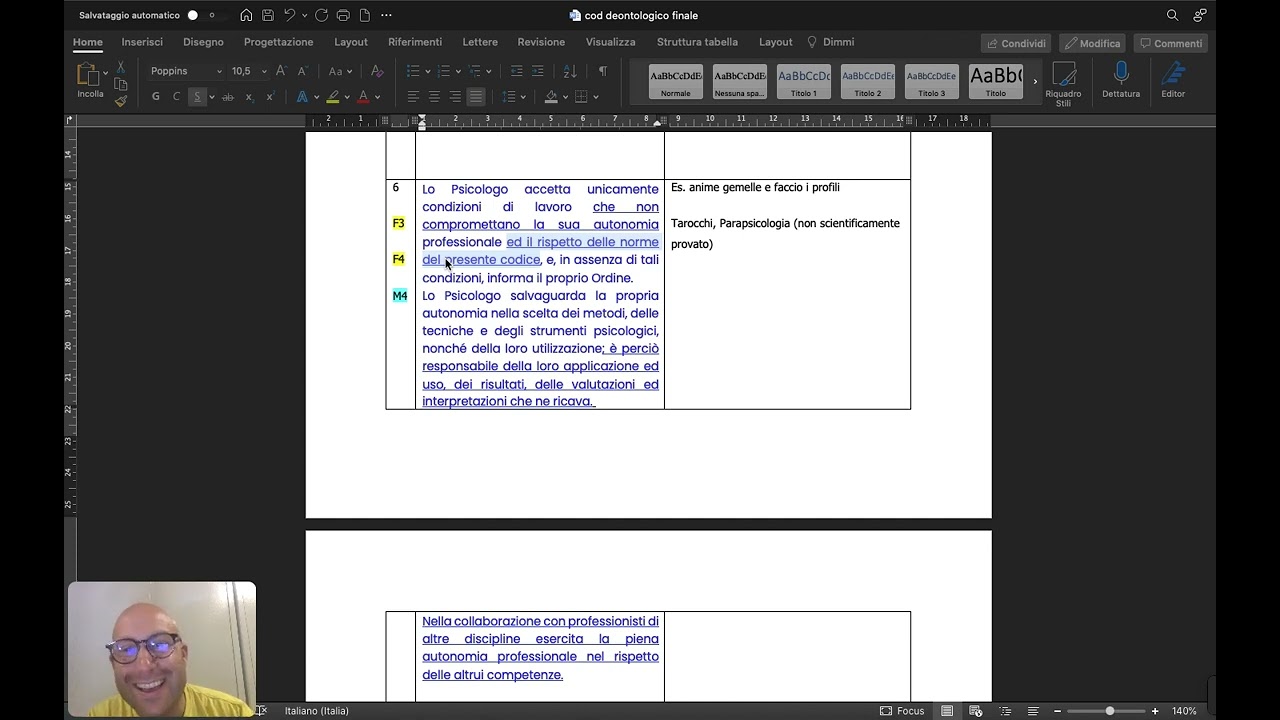Click the Undo arrow icon
The width and height of the screenshot is (1280, 720).
[289, 15]
